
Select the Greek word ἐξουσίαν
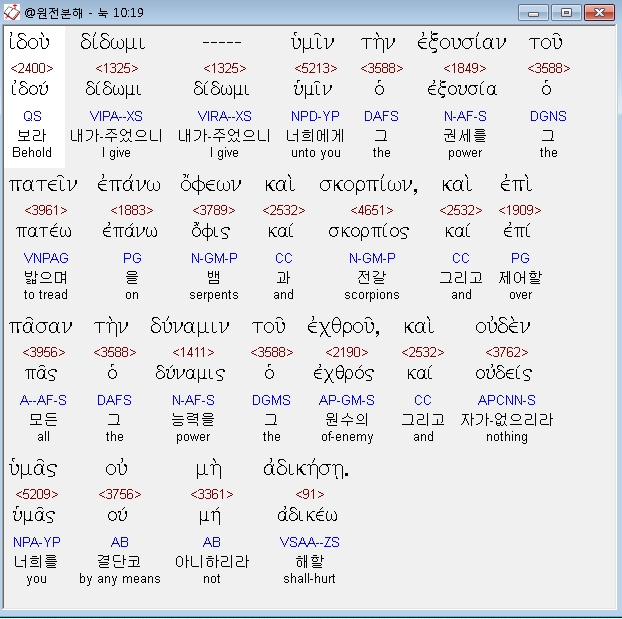pos(462,42)
